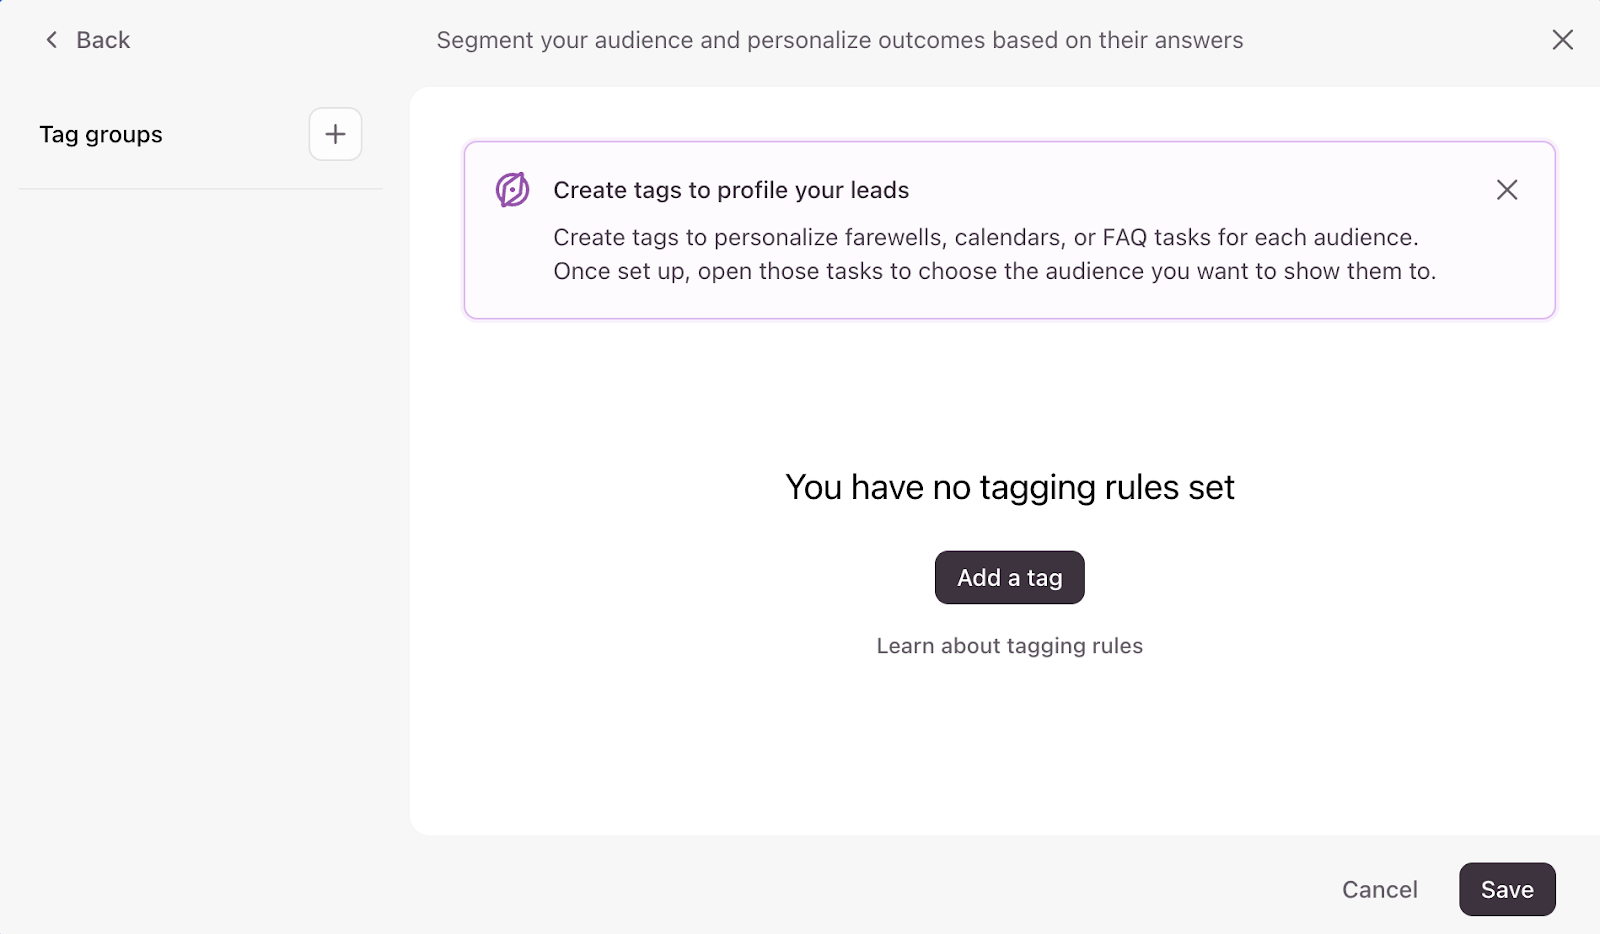
Task: Select the 'Tag groups' sidebar heading
Action: tap(101, 135)
